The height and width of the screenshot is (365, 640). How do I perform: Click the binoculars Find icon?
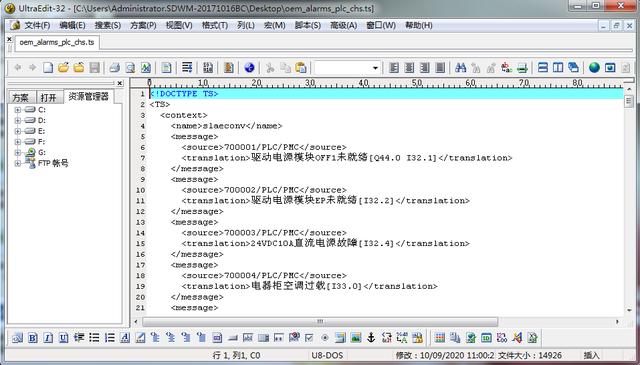pyautogui.click(x=460, y=67)
